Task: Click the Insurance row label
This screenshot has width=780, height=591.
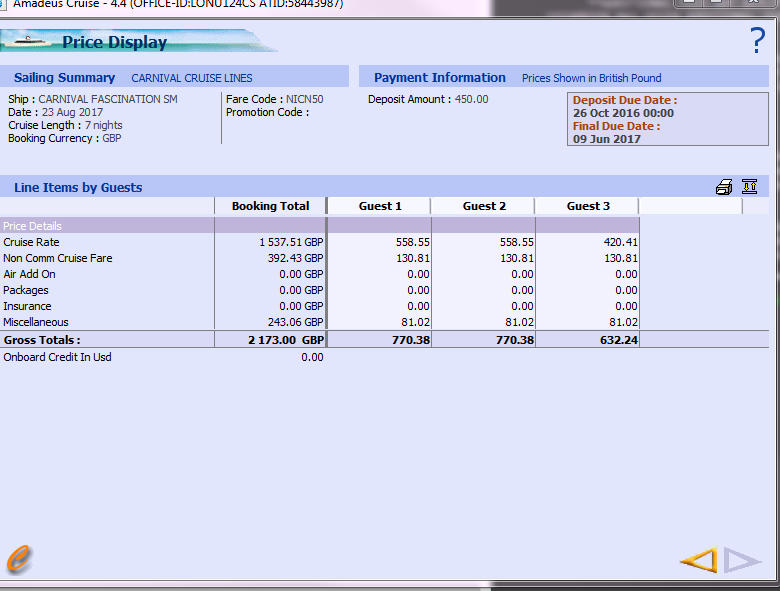Action: point(27,306)
